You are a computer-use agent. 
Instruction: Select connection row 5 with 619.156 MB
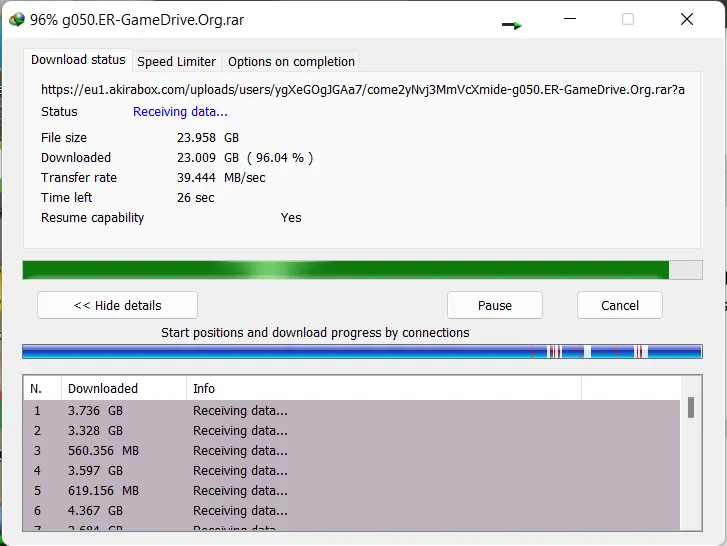[x=352, y=490]
